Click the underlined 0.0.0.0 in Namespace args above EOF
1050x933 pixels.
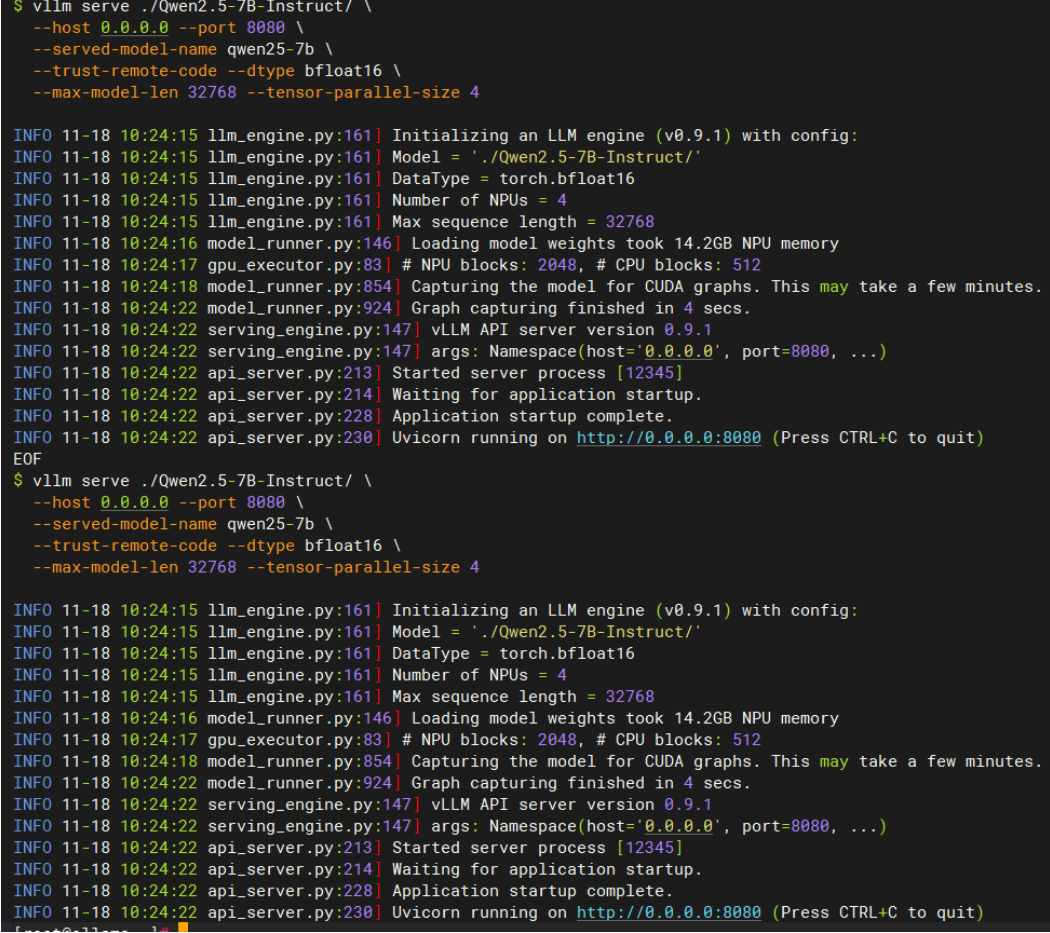pyautogui.click(x=679, y=352)
